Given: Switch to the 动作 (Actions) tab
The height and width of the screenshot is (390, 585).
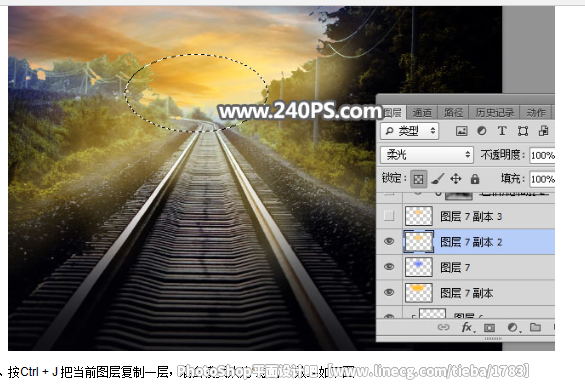Looking at the screenshot, I should pyautogui.click(x=536, y=112).
